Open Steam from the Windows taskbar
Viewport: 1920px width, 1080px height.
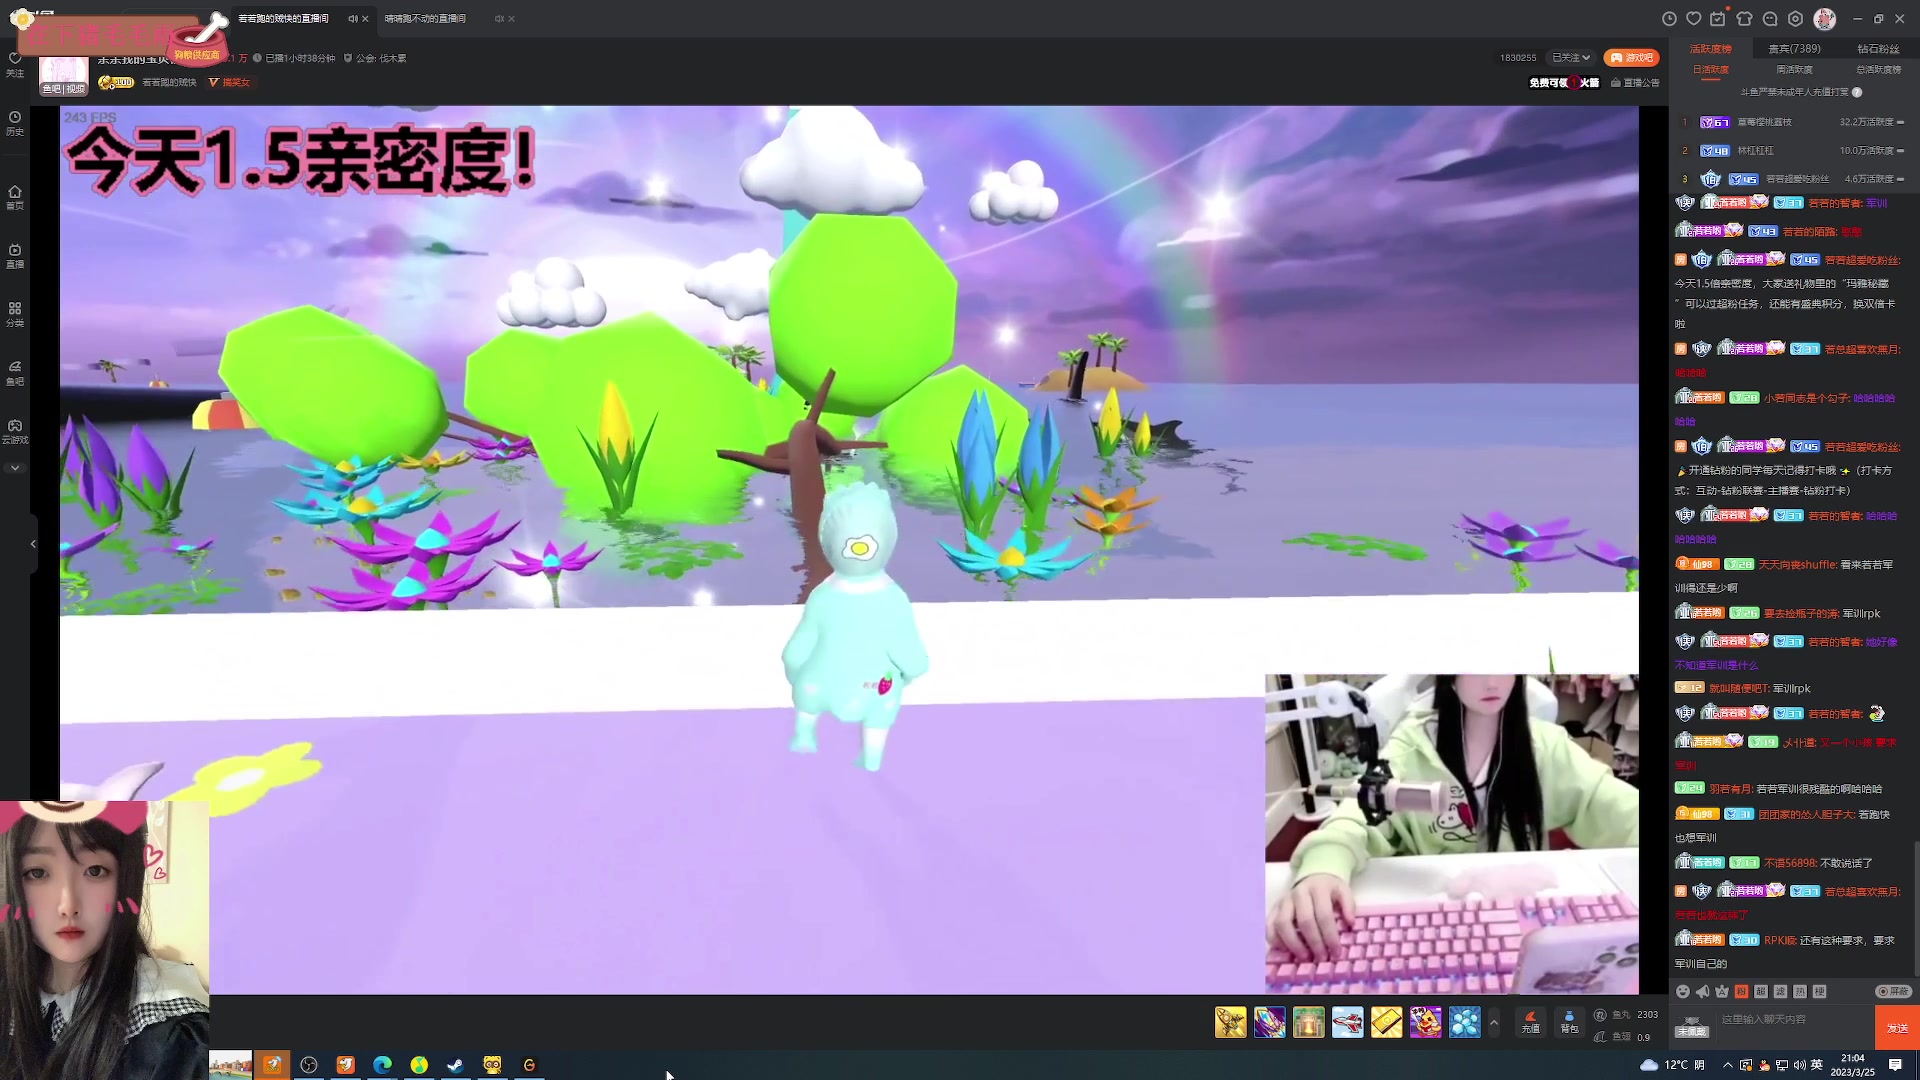pos(455,1065)
